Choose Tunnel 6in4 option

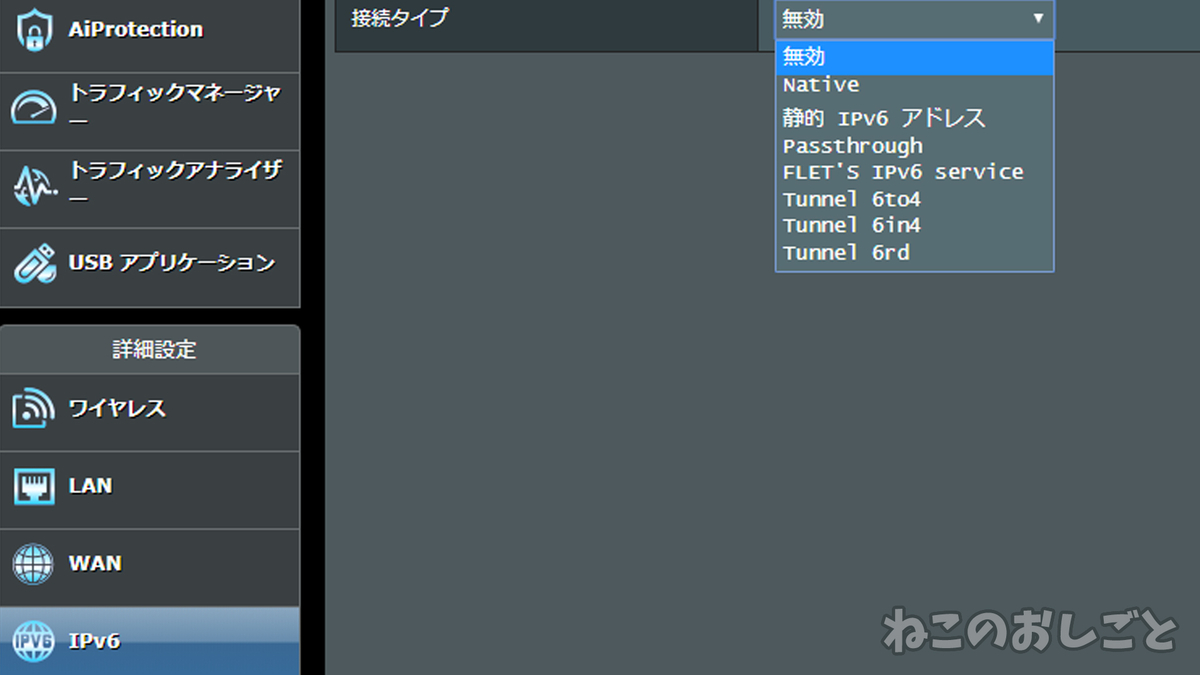point(914,226)
